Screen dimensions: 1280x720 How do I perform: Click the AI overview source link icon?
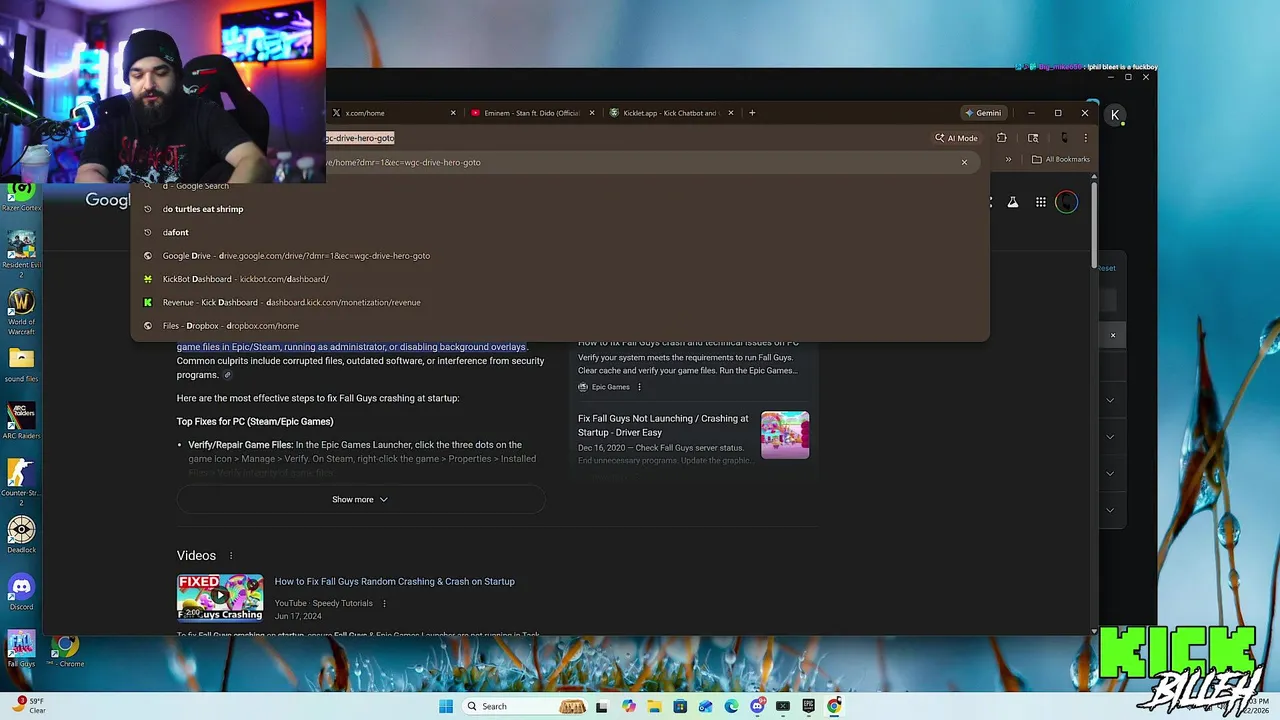pyautogui.click(x=227, y=376)
